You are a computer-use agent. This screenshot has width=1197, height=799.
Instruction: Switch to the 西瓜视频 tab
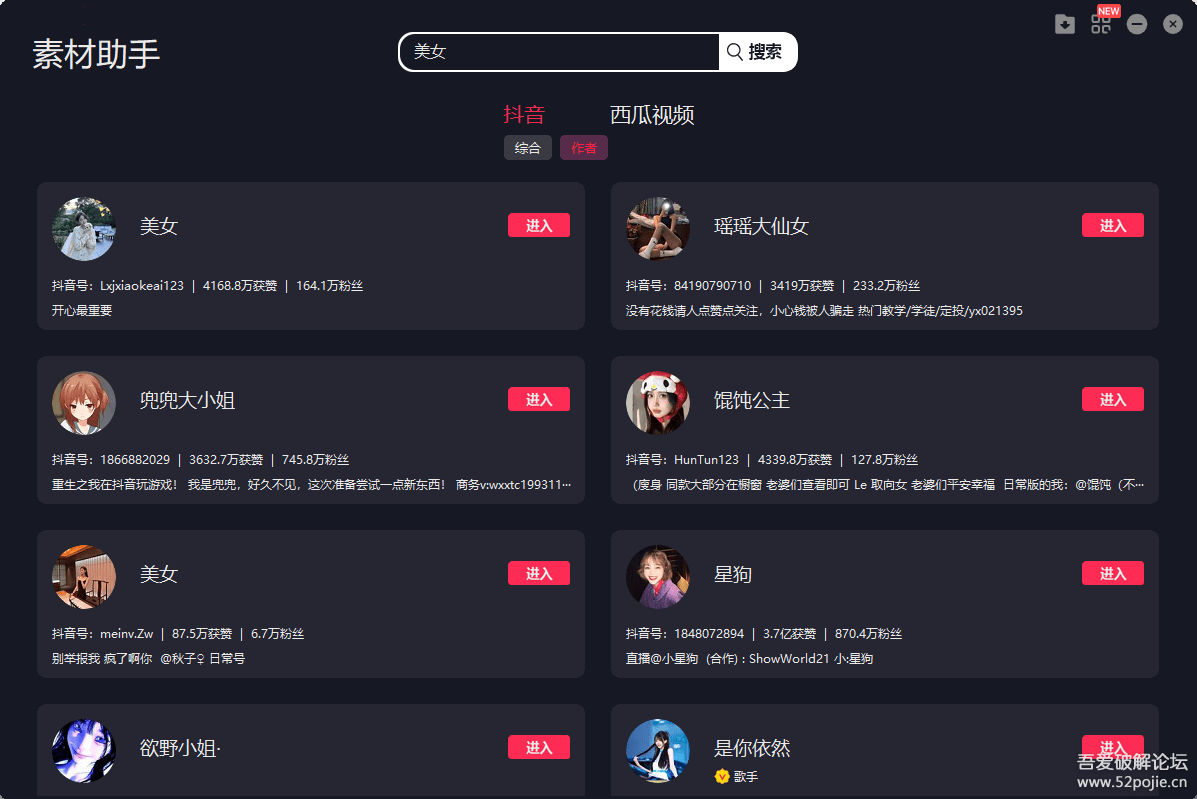pos(652,114)
